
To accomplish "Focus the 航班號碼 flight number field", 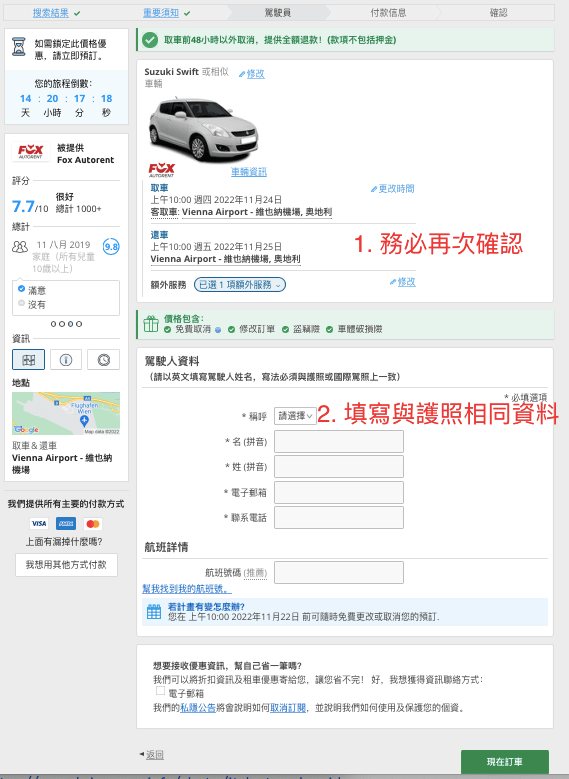I will point(339,572).
